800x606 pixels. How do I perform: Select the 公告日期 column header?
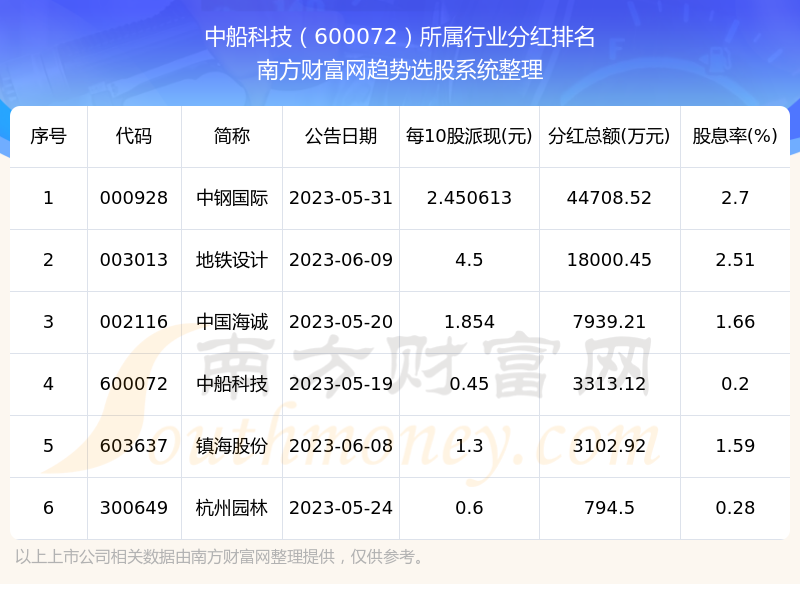(x=341, y=136)
